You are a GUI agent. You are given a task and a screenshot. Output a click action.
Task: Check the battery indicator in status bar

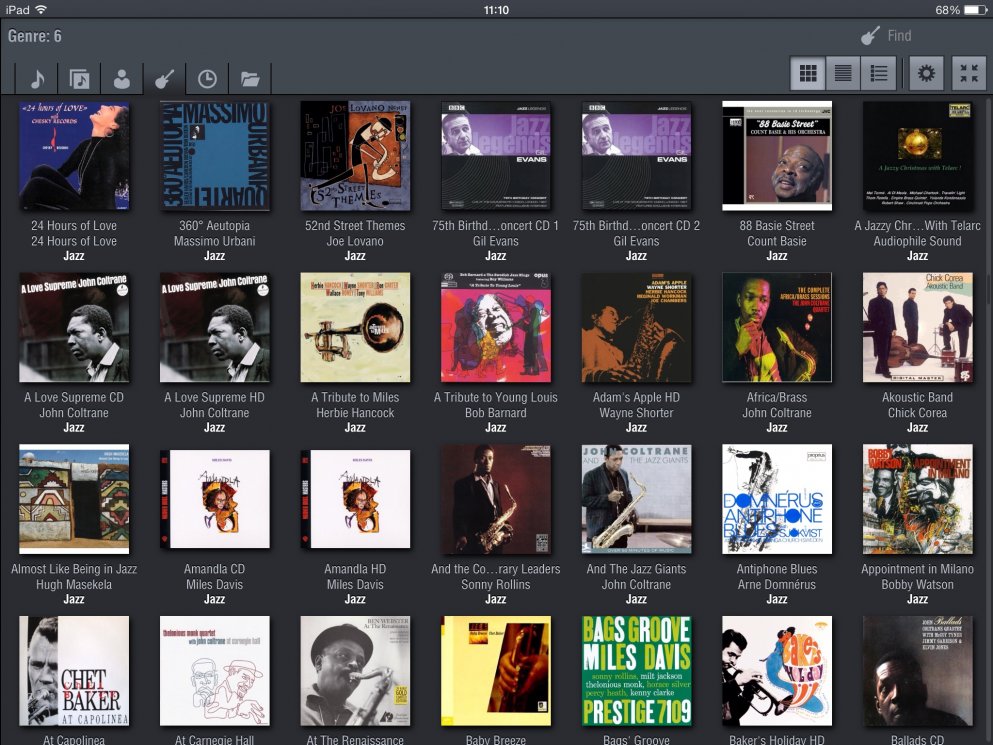coord(975,10)
